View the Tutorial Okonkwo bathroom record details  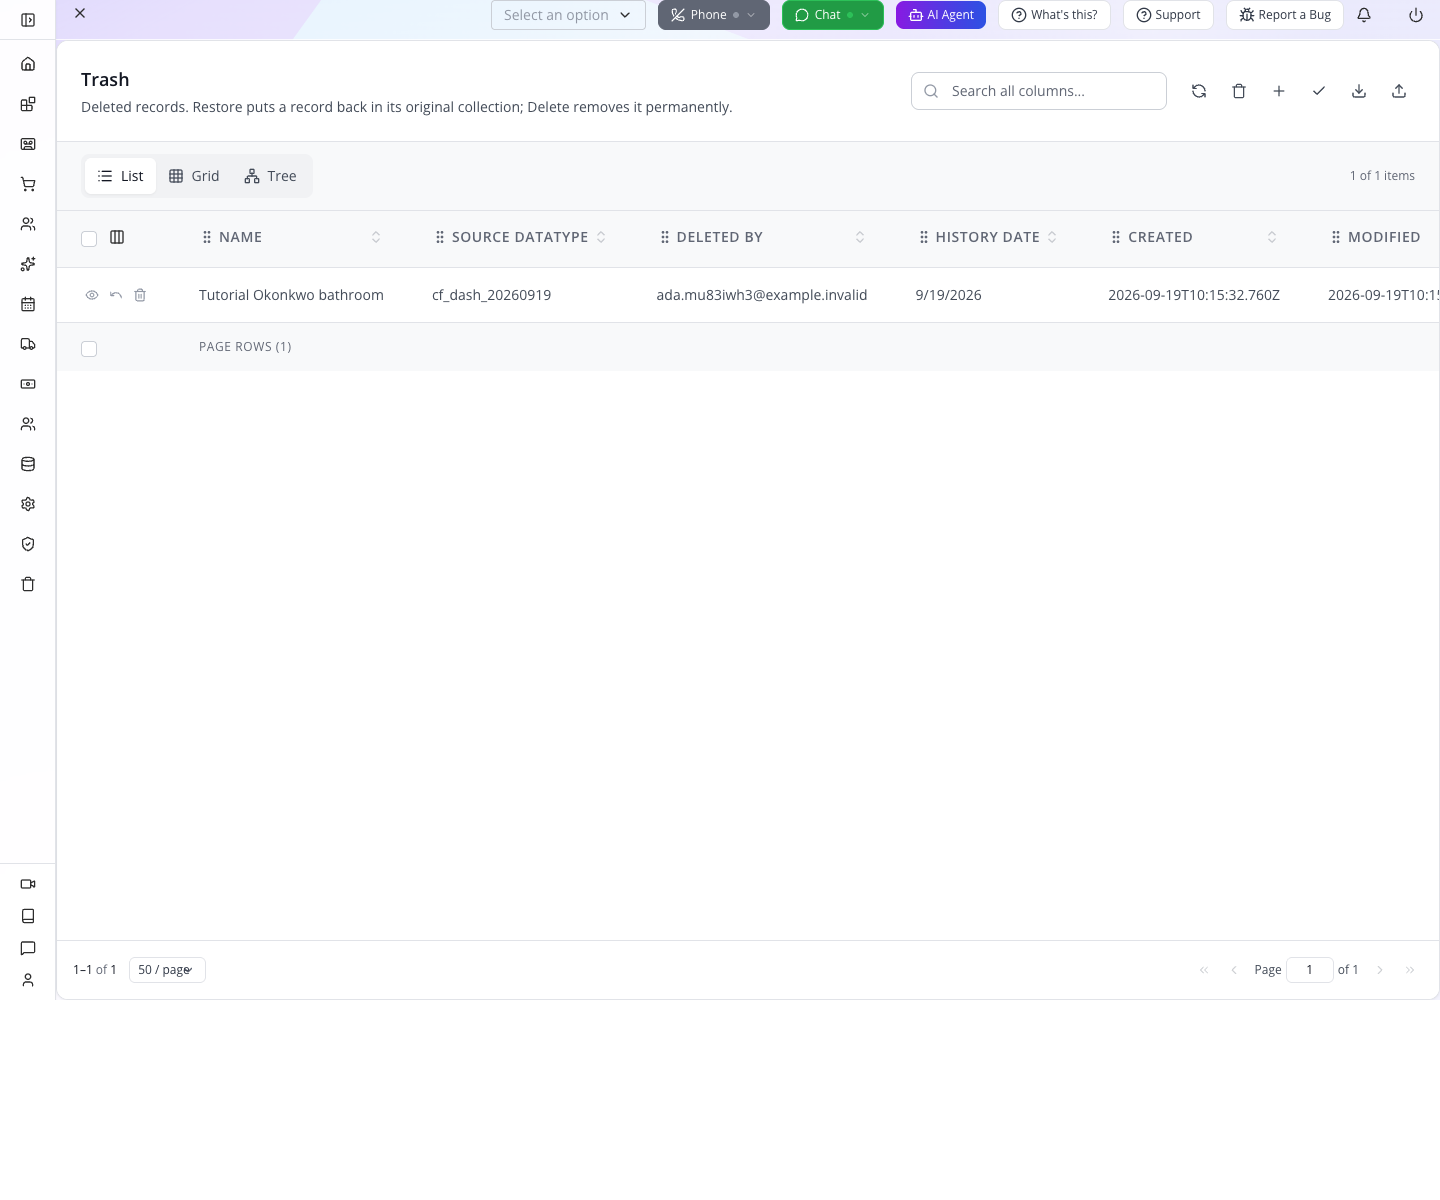[x=92, y=295]
